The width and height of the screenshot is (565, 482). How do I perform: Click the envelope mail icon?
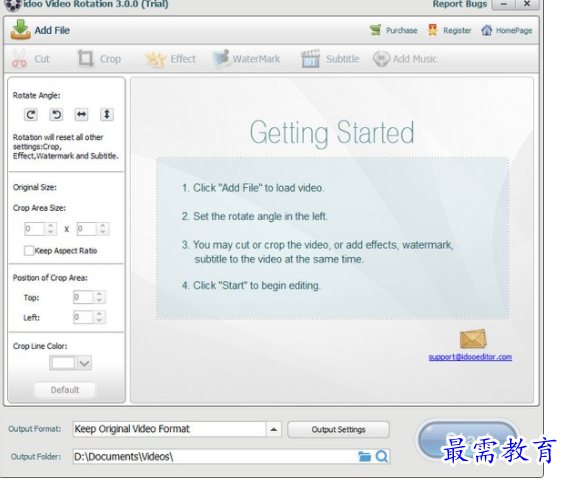[x=473, y=339]
